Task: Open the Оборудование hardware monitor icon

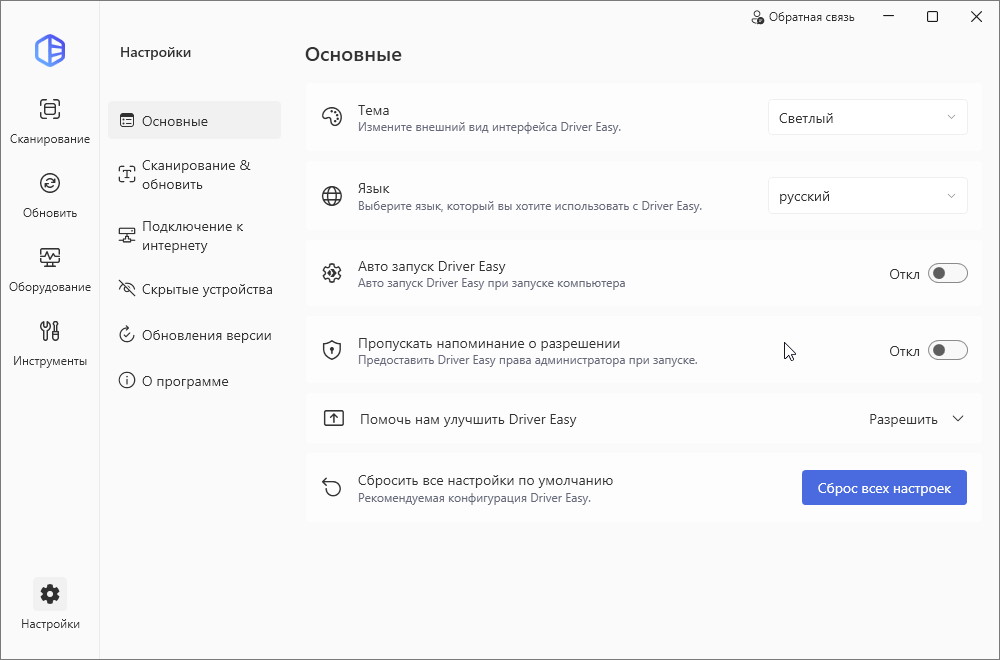Action: [x=50, y=258]
